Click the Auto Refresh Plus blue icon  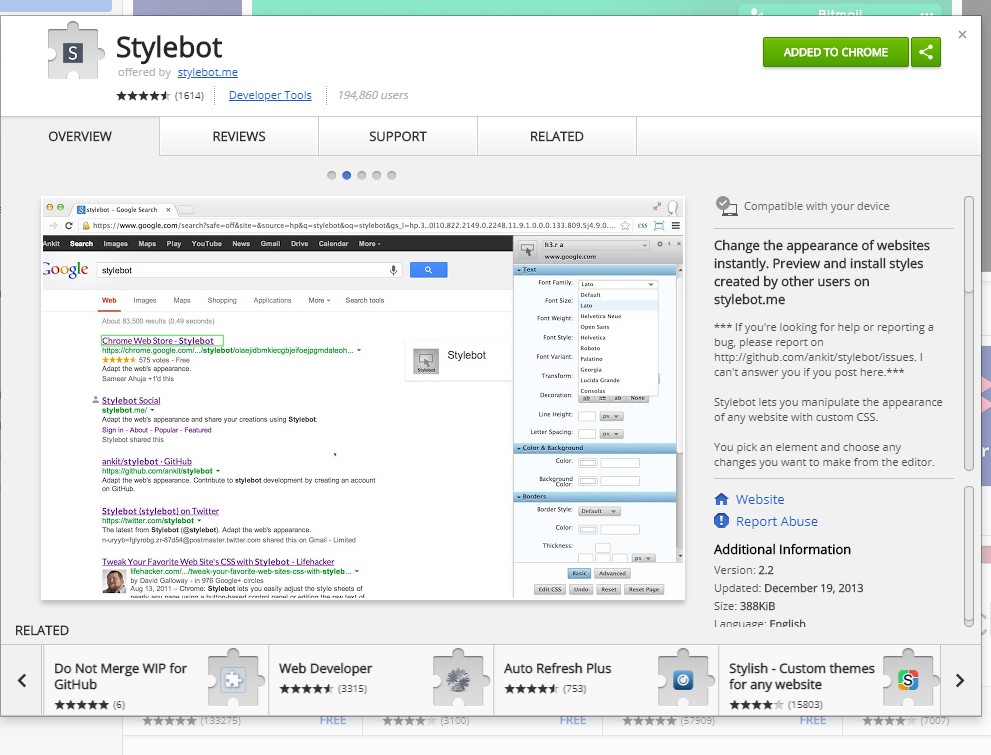(682, 679)
